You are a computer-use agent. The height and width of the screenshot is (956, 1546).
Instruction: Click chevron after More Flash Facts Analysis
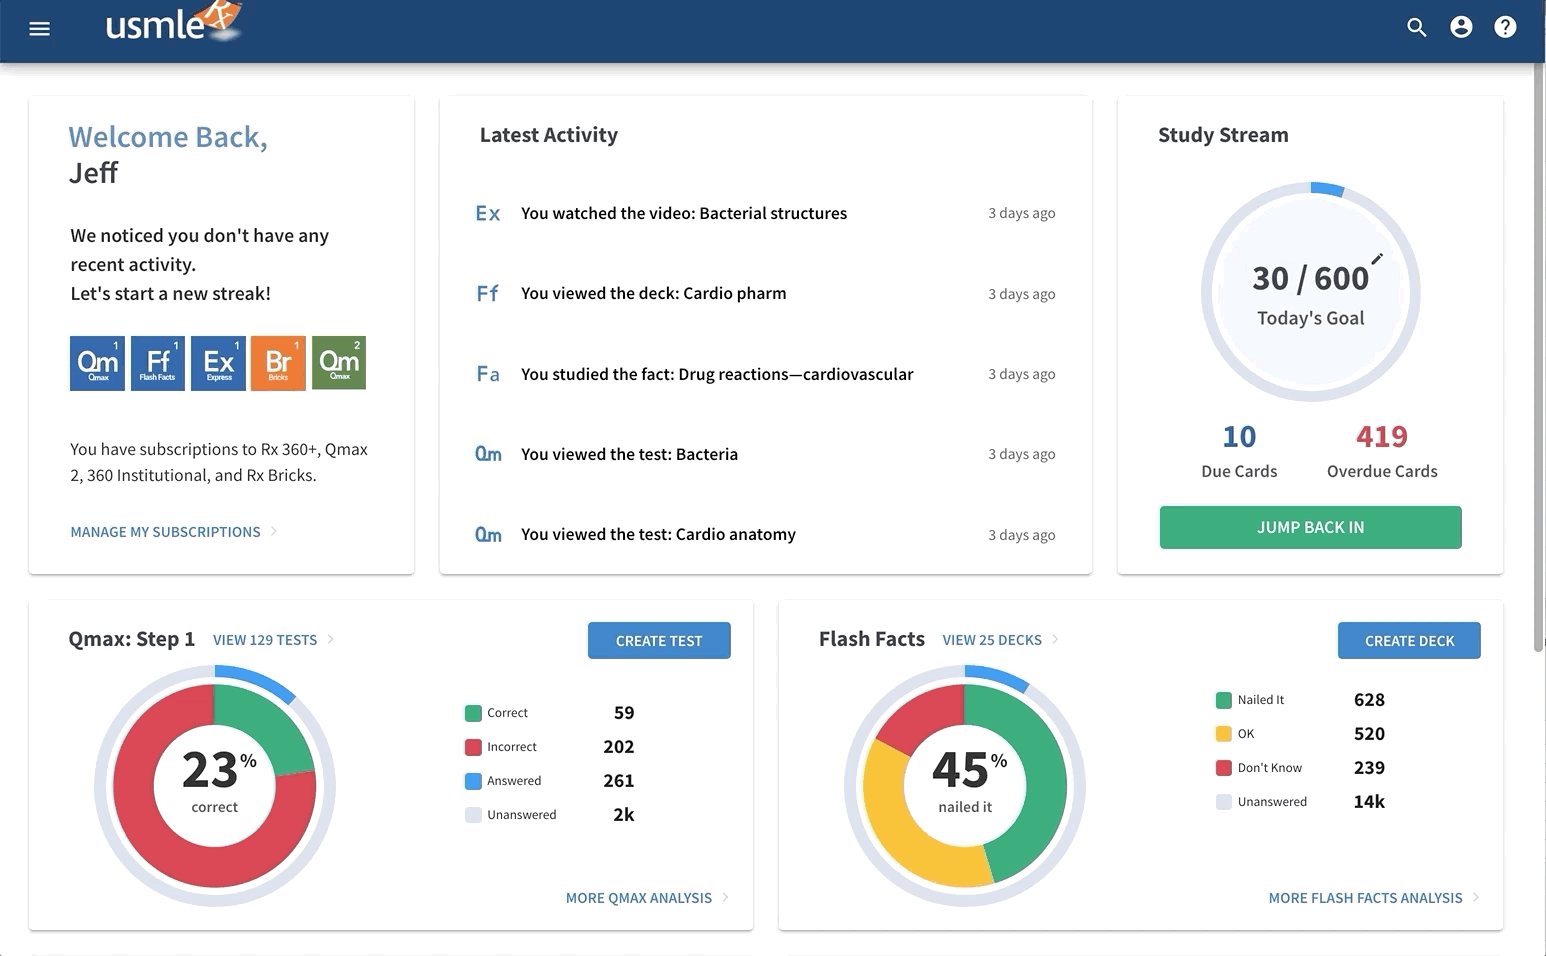pyautogui.click(x=1476, y=897)
